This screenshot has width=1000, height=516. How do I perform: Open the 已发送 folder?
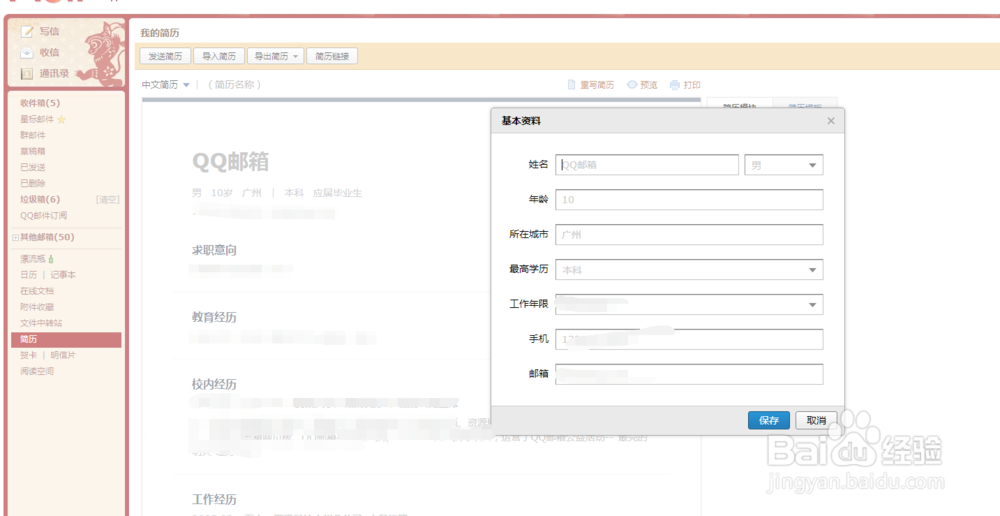click(33, 167)
